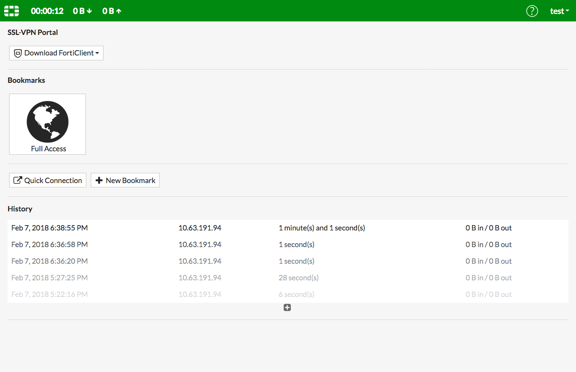Click the shield icon on Download FortiClient
Screen dimensions: 576x372
coord(17,53)
